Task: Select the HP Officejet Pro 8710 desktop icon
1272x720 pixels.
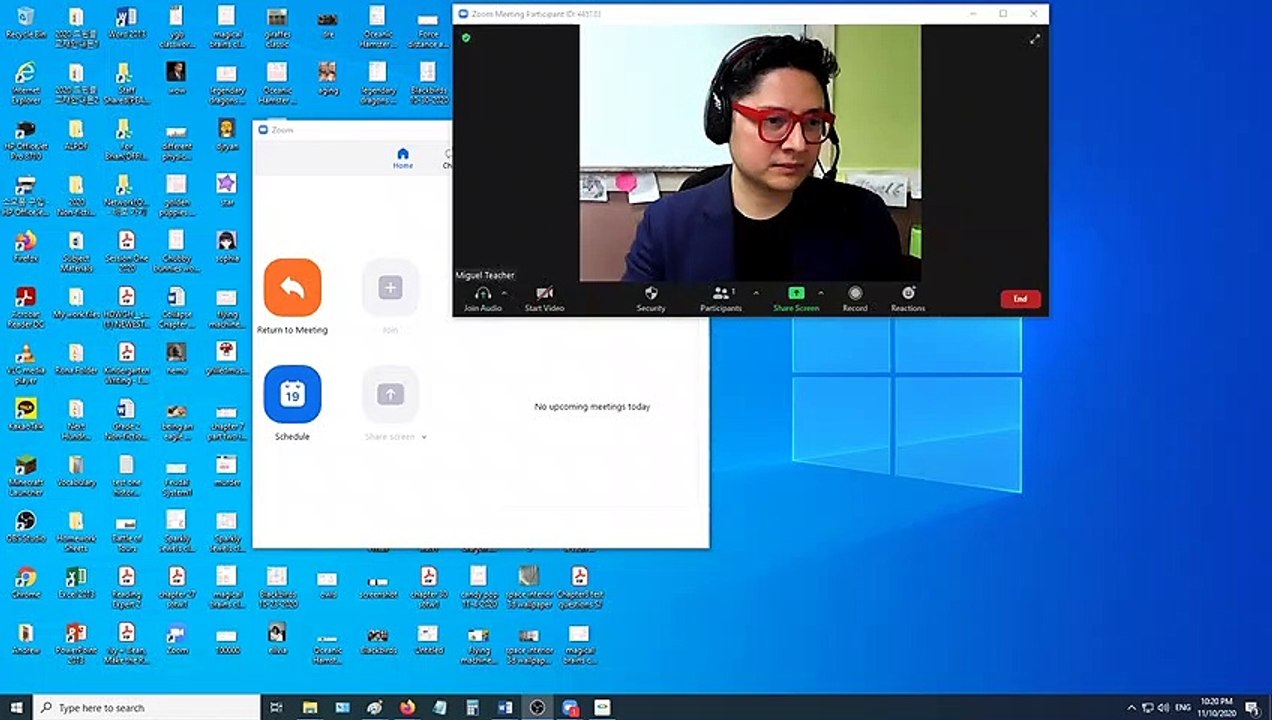Action: pyautogui.click(x=26, y=138)
